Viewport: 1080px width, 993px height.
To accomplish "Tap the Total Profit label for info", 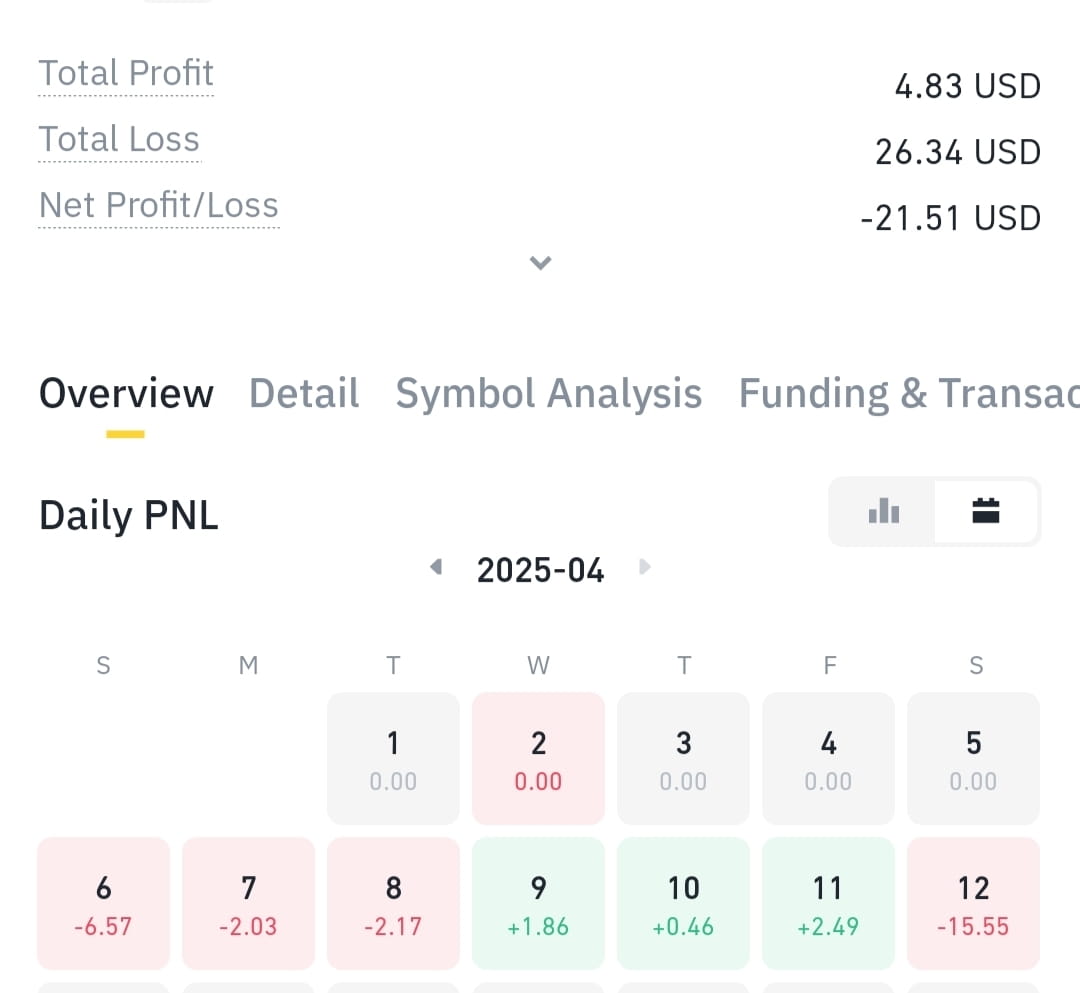I will point(126,73).
